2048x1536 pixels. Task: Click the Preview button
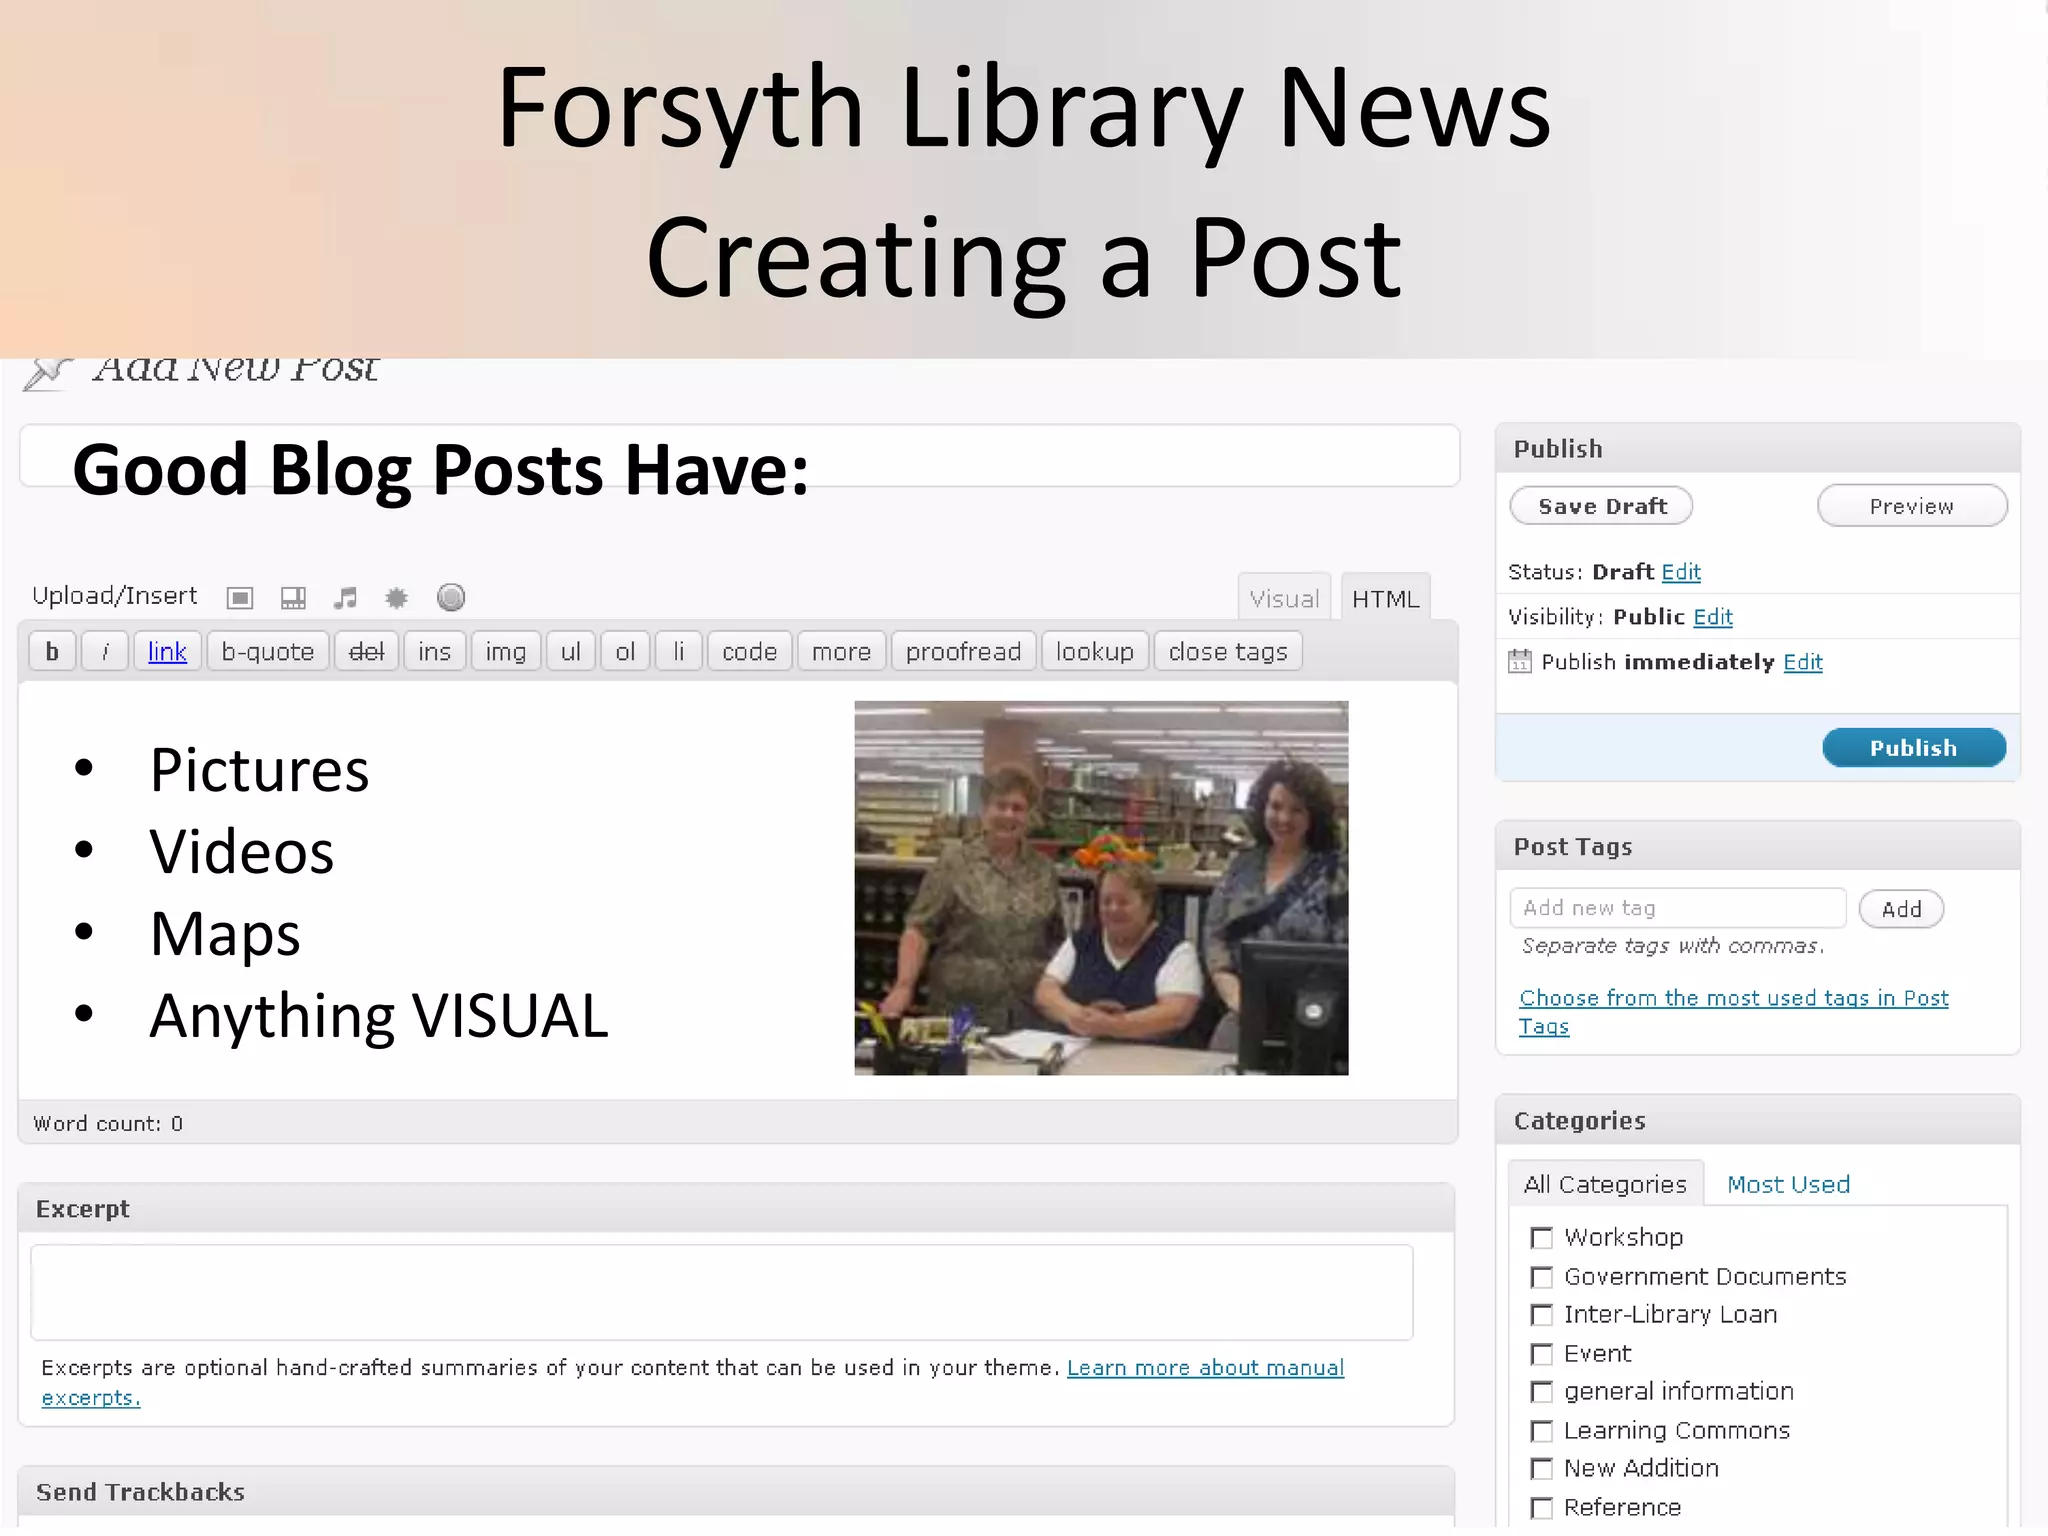tap(1912, 506)
